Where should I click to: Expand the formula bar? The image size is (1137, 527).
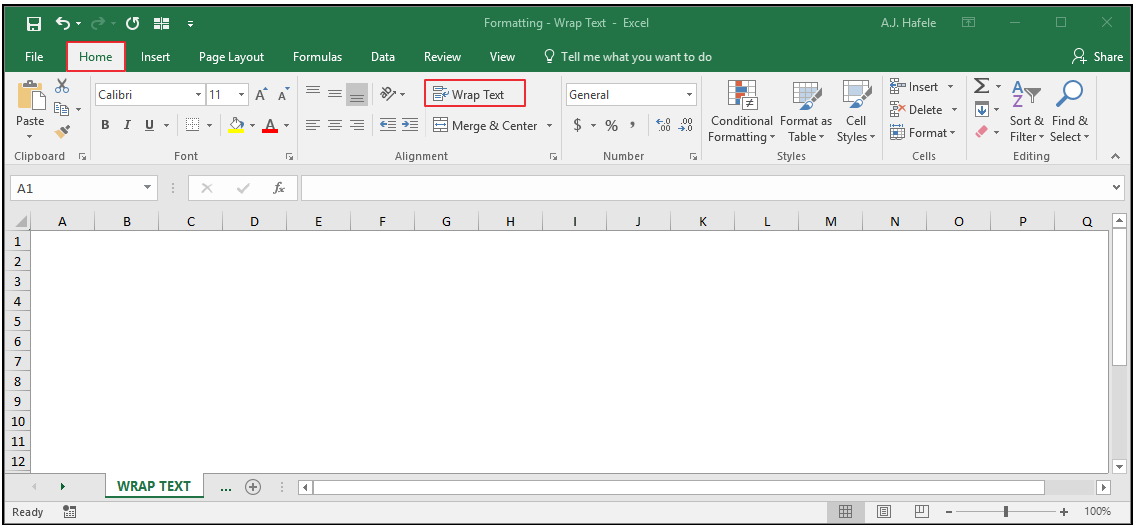(x=1117, y=188)
